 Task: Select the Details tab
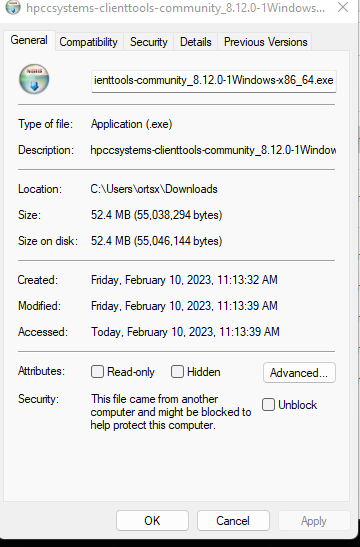[196, 42]
